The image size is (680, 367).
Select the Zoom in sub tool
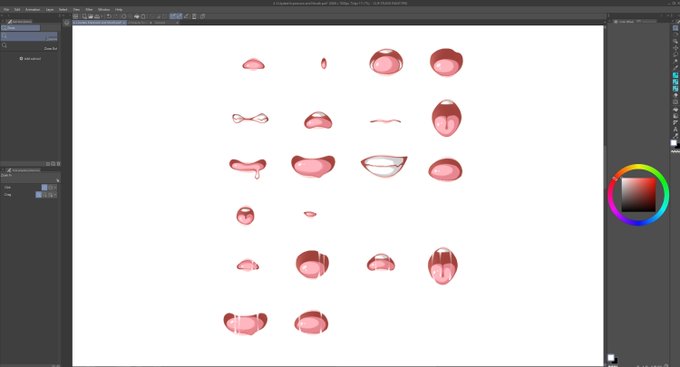pyautogui.click(x=29, y=37)
